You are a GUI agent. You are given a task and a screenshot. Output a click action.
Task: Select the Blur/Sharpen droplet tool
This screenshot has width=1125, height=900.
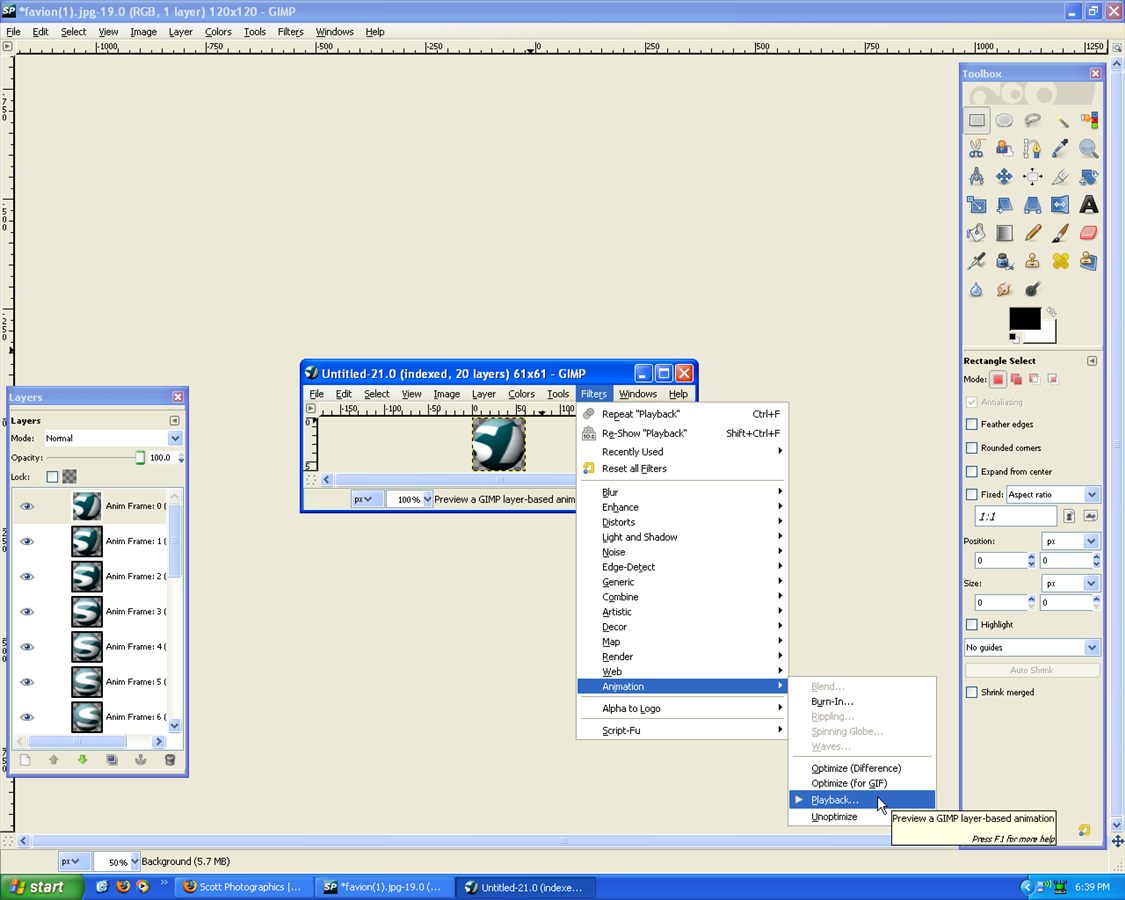tap(976, 289)
